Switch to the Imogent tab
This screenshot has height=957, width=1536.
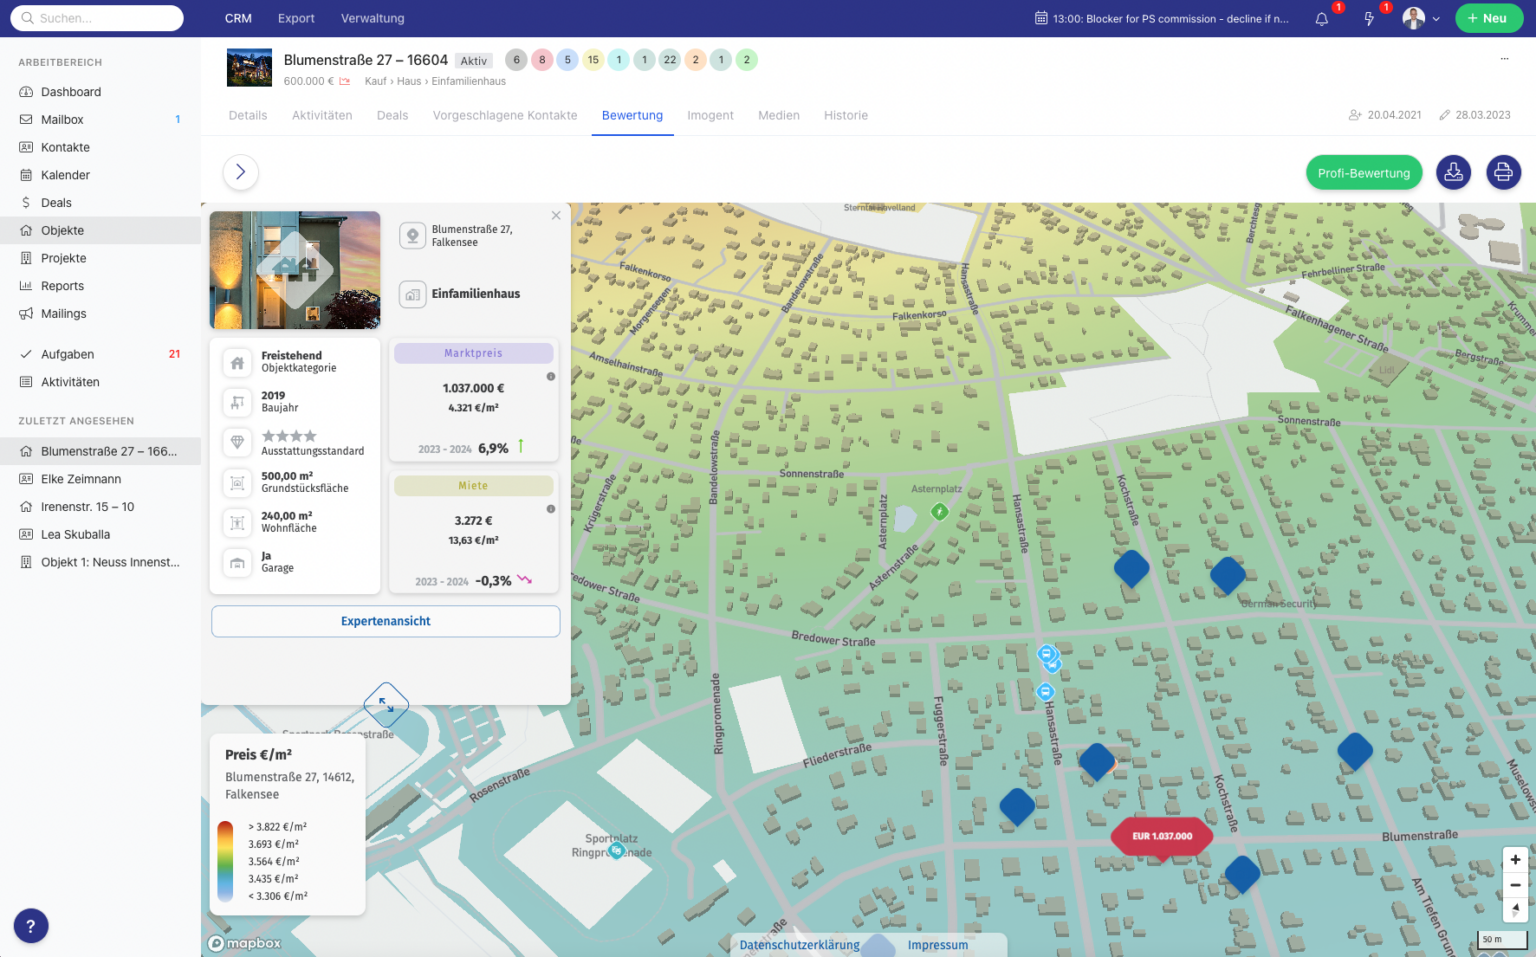tap(710, 116)
